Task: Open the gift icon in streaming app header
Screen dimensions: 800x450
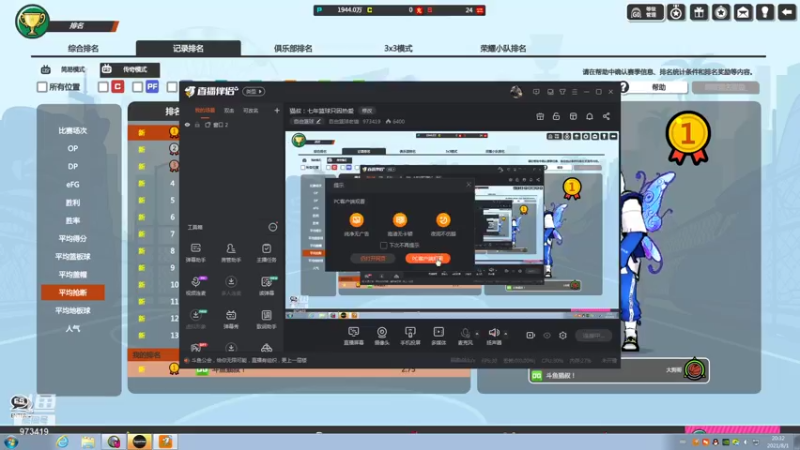Action: tap(540, 116)
